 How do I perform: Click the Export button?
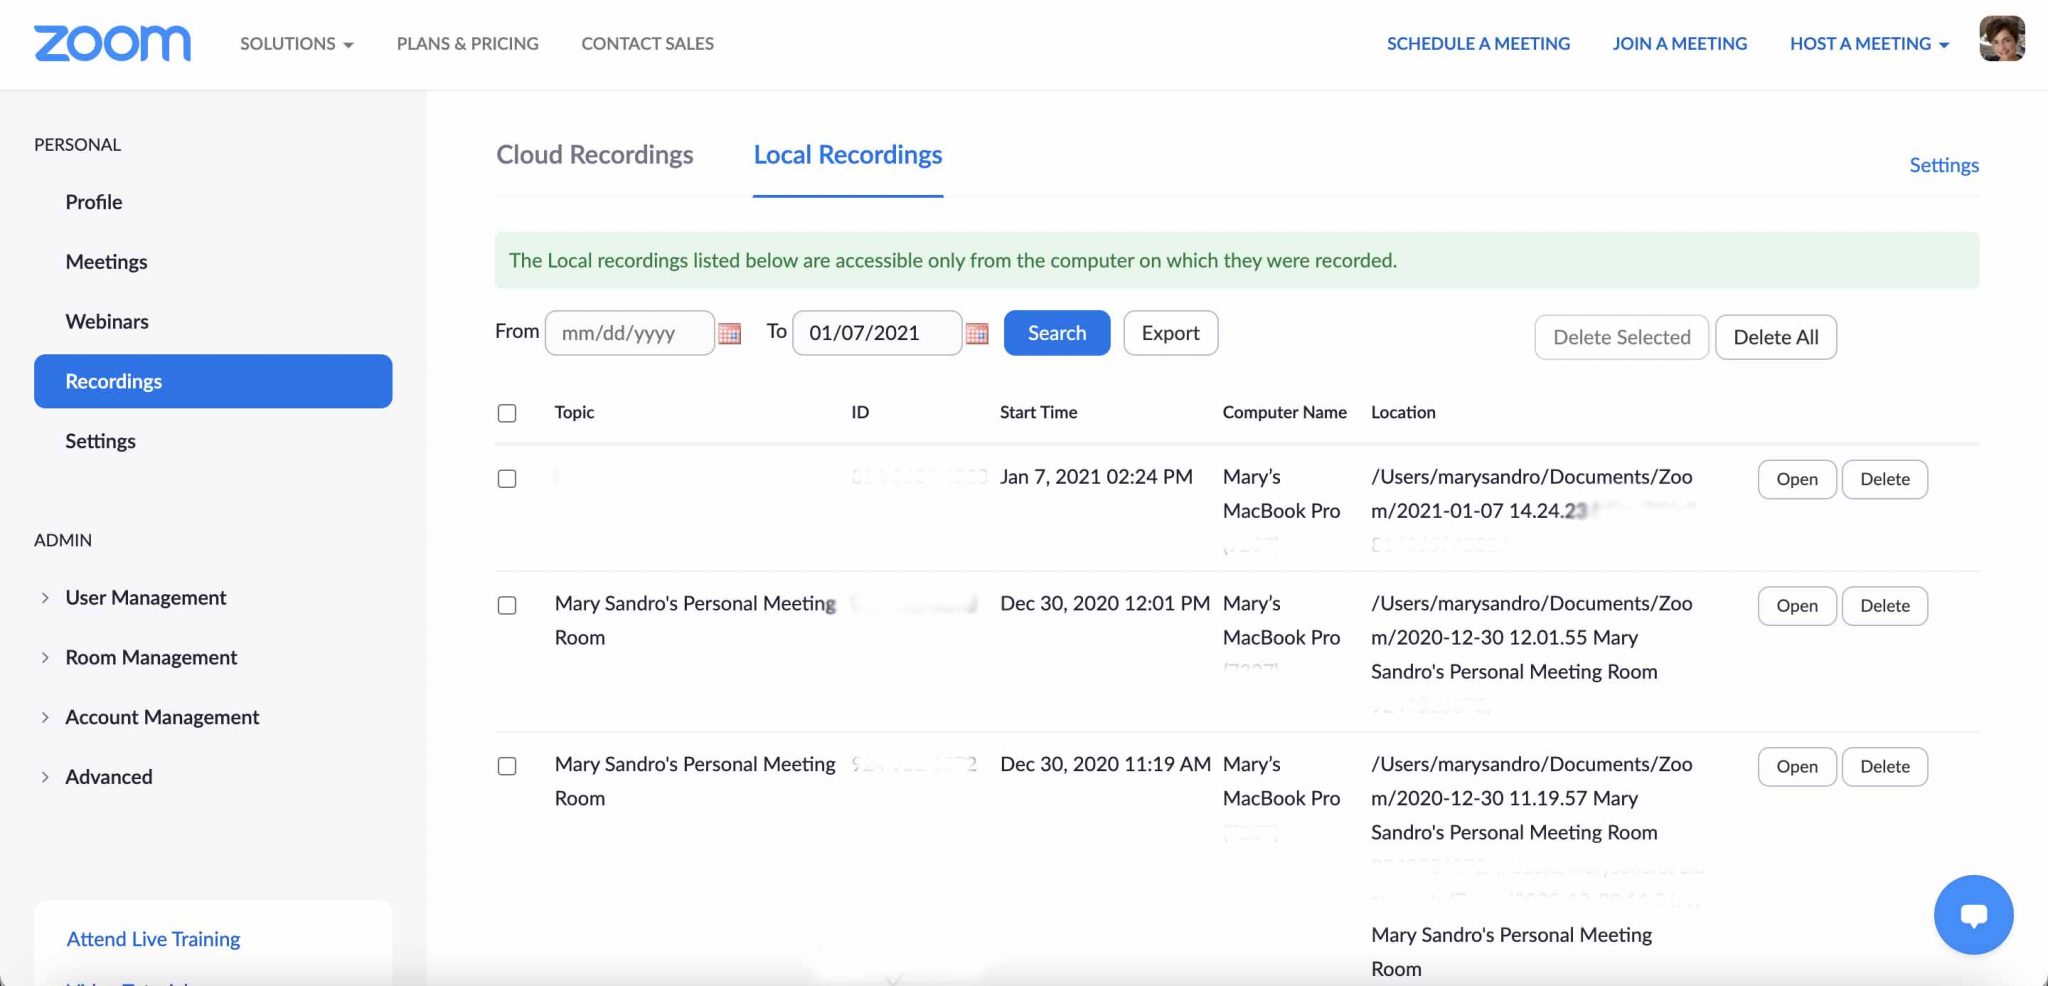pyautogui.click(x=1171, y=333)
